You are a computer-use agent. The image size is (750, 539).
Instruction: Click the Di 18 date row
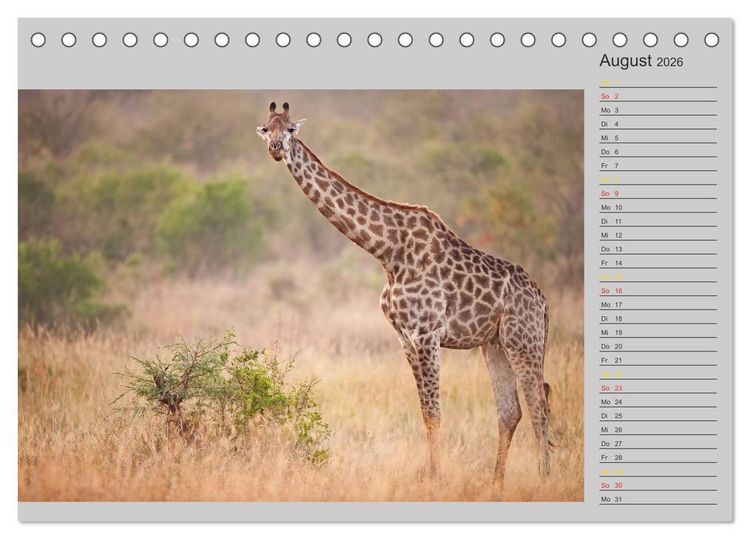point(658,318)
